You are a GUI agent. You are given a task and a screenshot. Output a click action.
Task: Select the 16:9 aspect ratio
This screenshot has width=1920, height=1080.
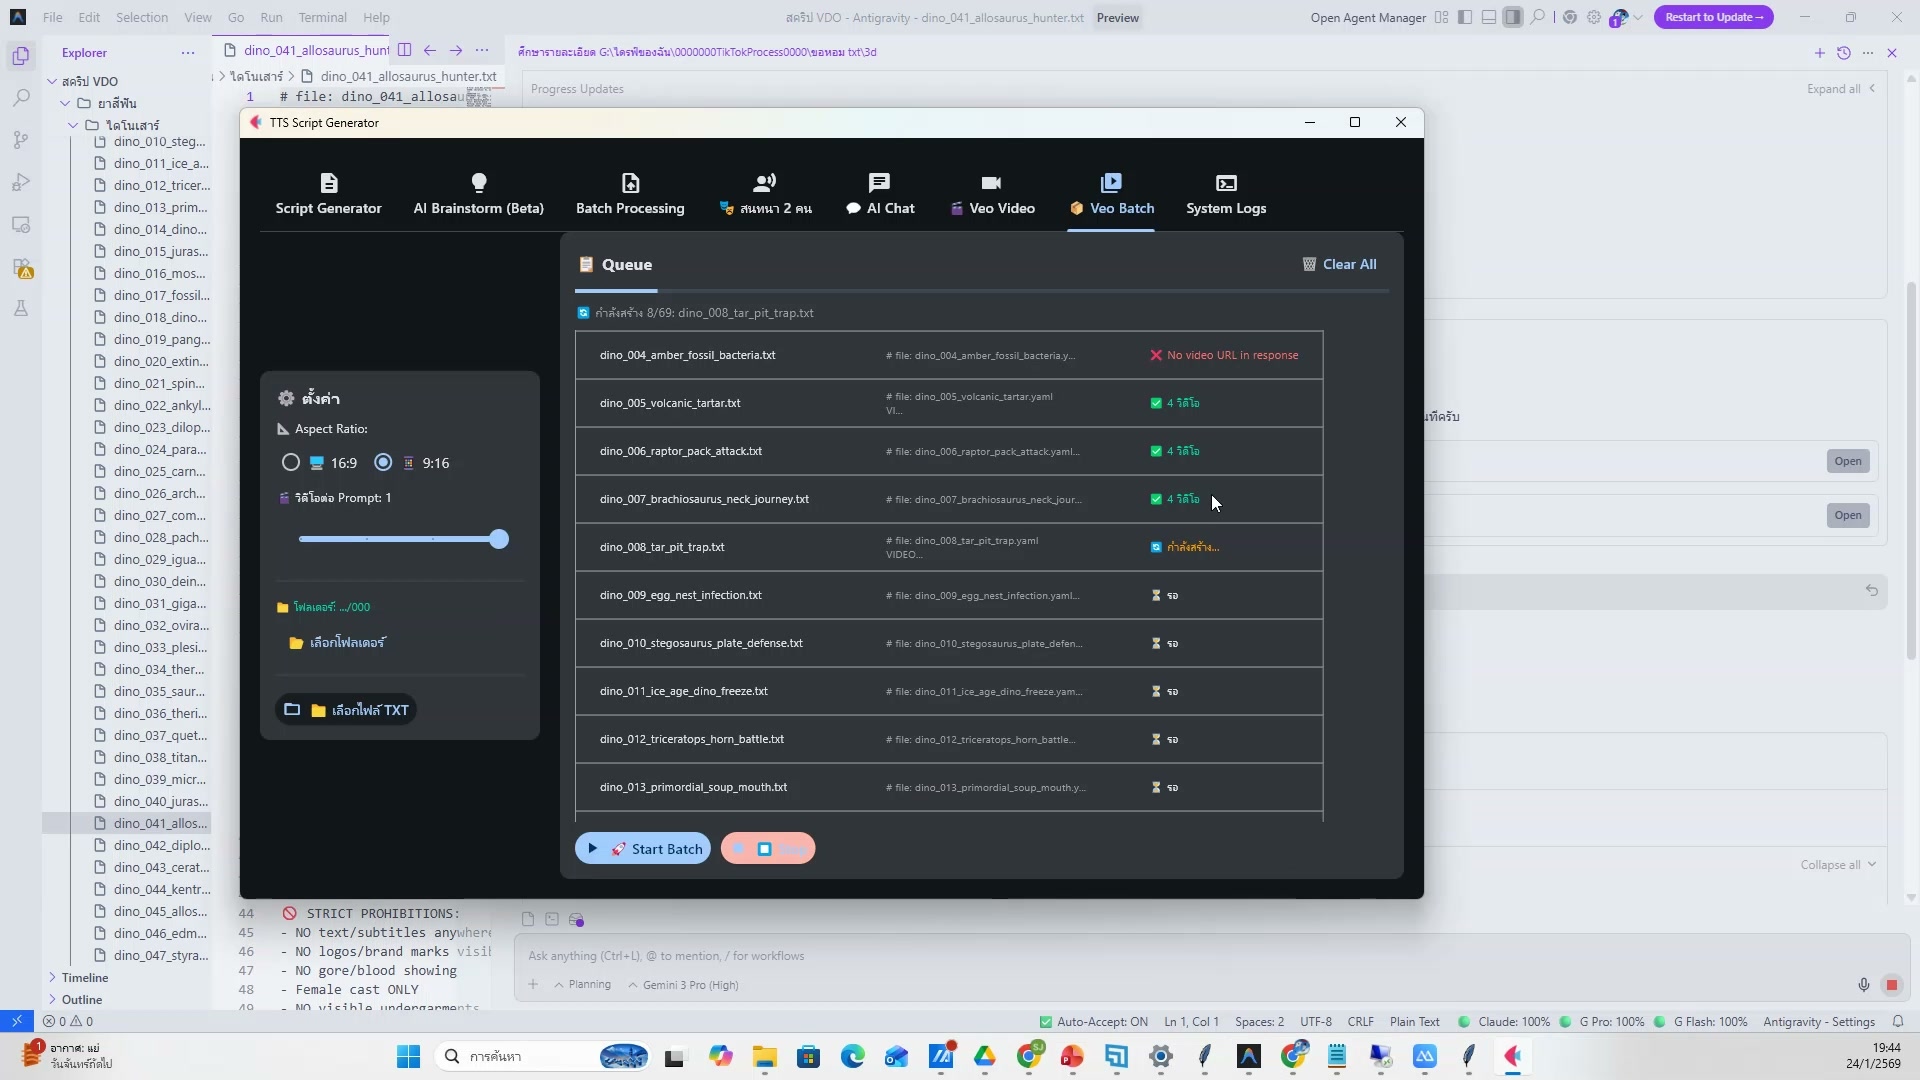291,462
